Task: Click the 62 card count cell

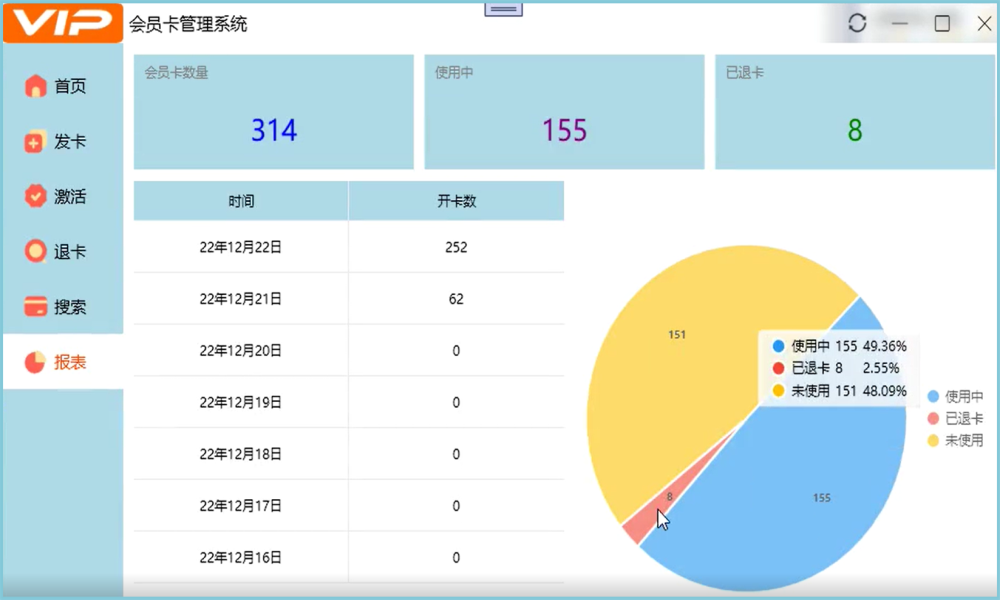Action: tap(456, 299)
